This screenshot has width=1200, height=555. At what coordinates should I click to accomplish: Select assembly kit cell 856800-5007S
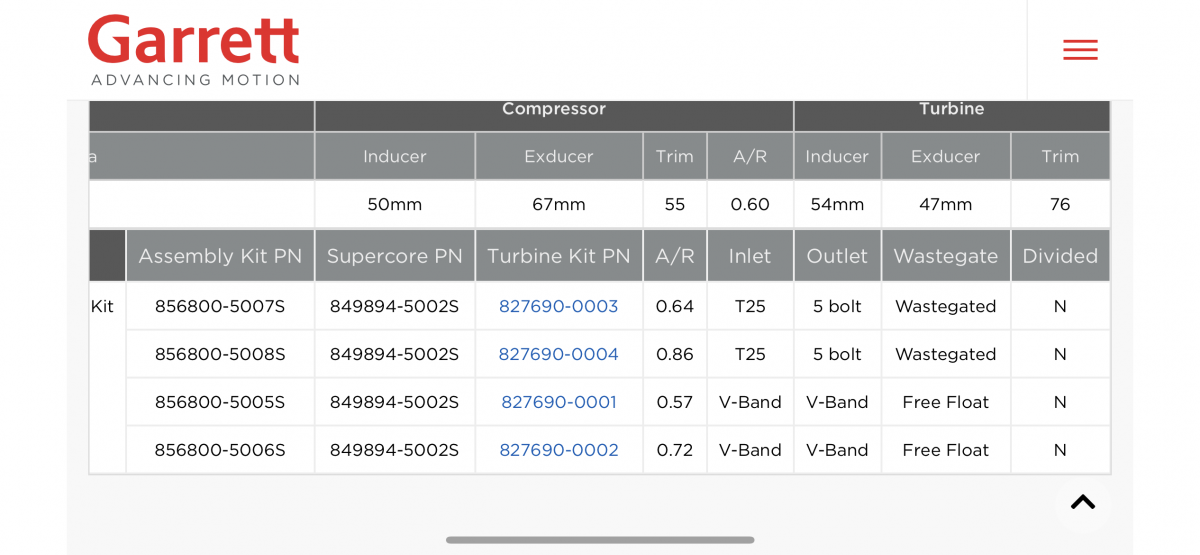click(x=220, y=307)
